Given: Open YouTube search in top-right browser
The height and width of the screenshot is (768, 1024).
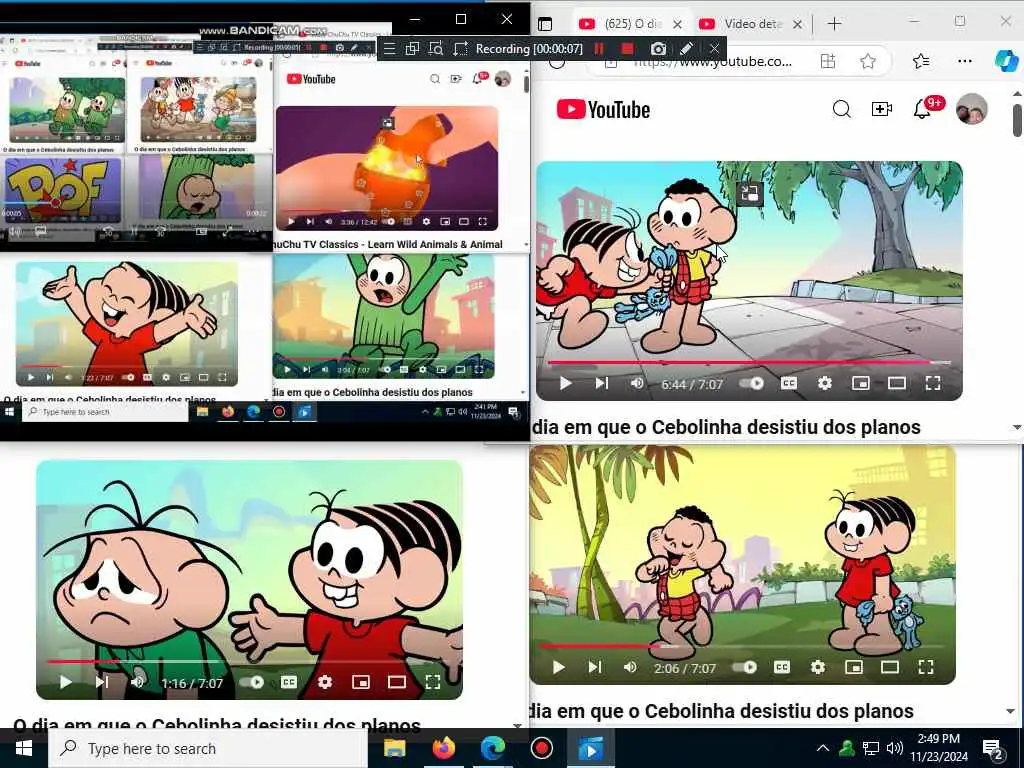Looking at the screenshot, I should [x=842, y=109].
